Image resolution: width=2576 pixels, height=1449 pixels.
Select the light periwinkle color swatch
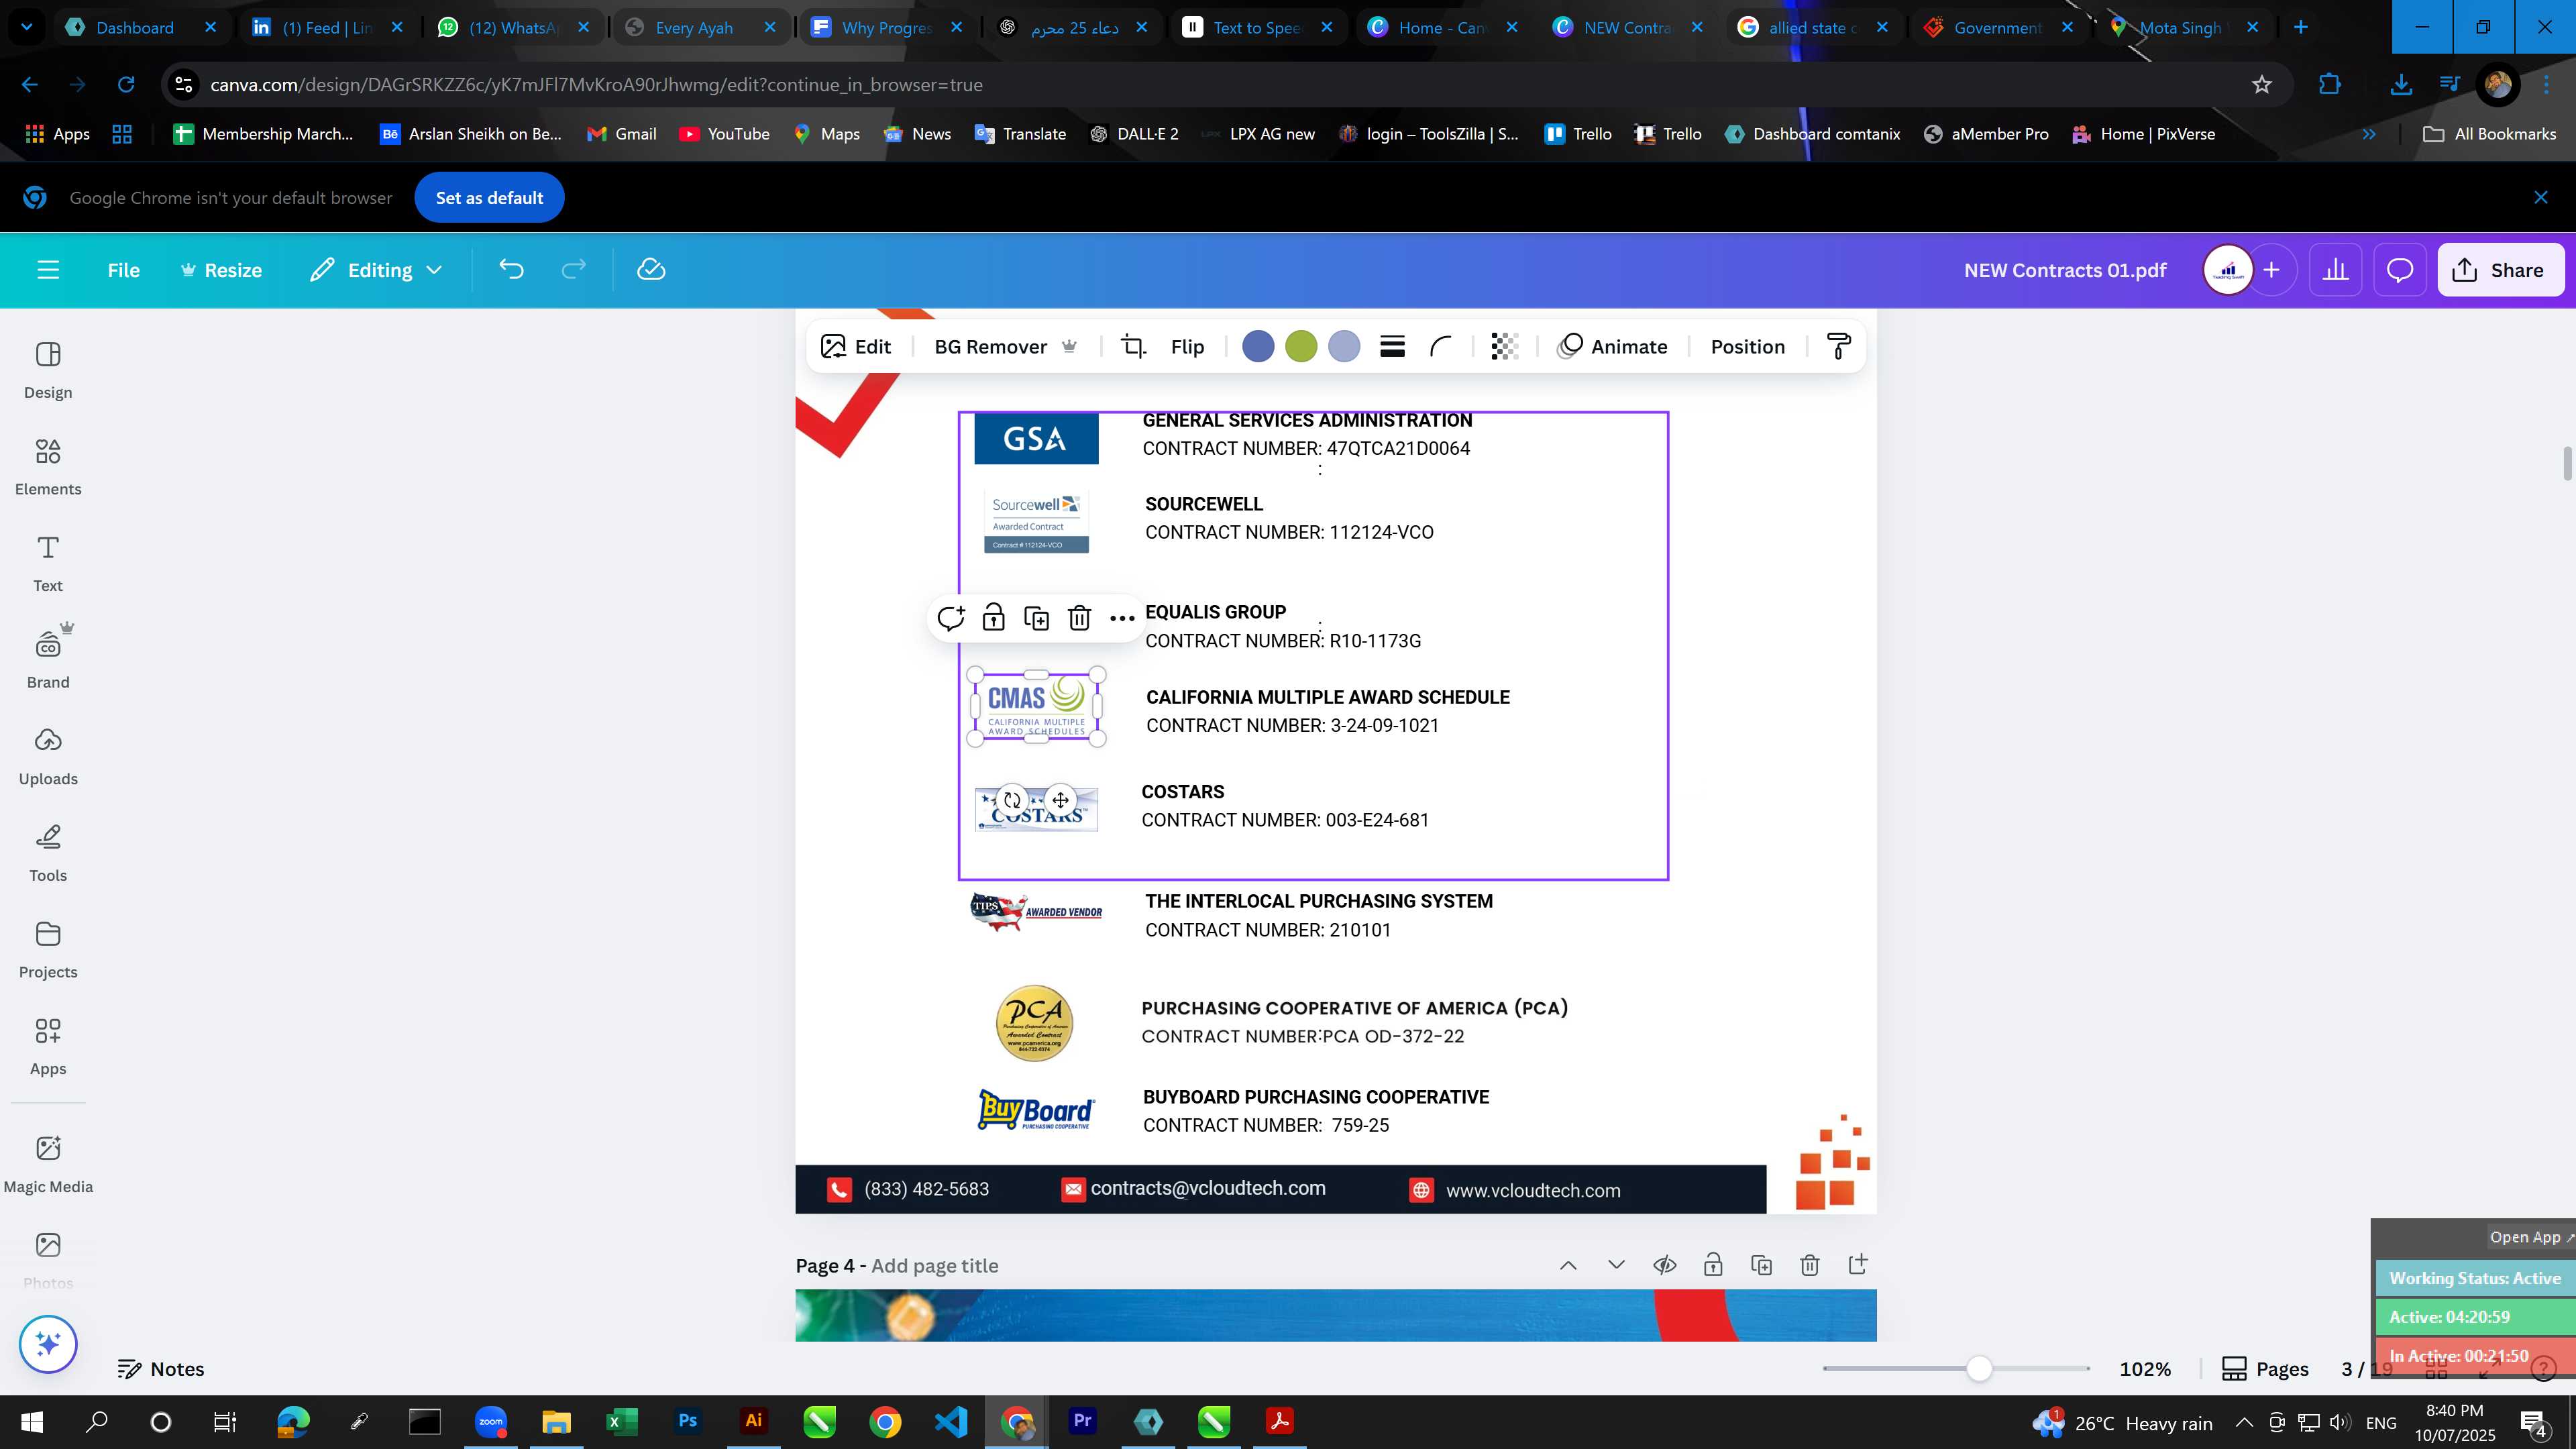coord(1344,347)
